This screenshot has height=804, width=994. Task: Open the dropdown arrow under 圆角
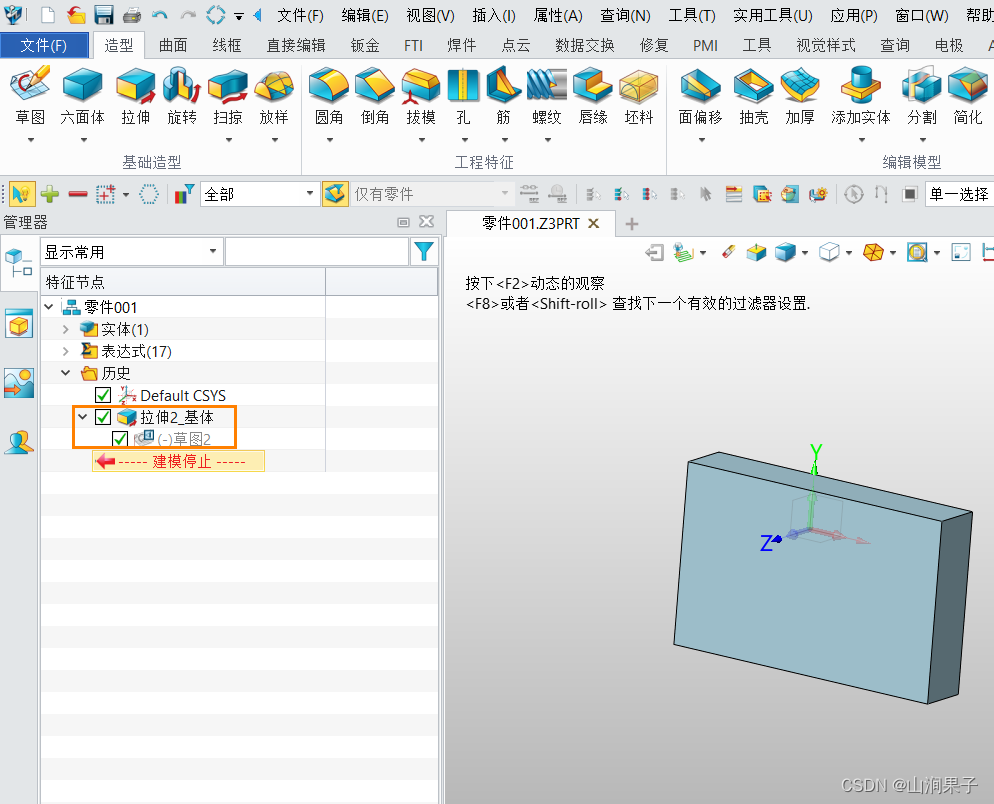tap(330, 140)
